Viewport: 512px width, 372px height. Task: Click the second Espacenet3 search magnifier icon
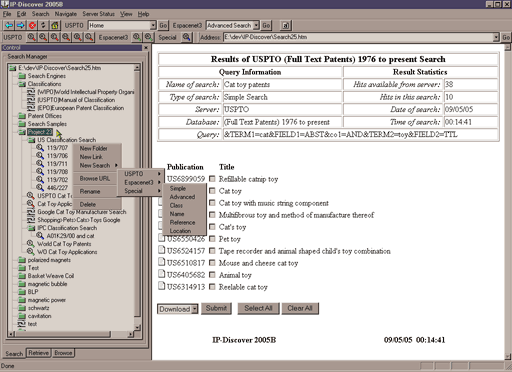point(148,37)
